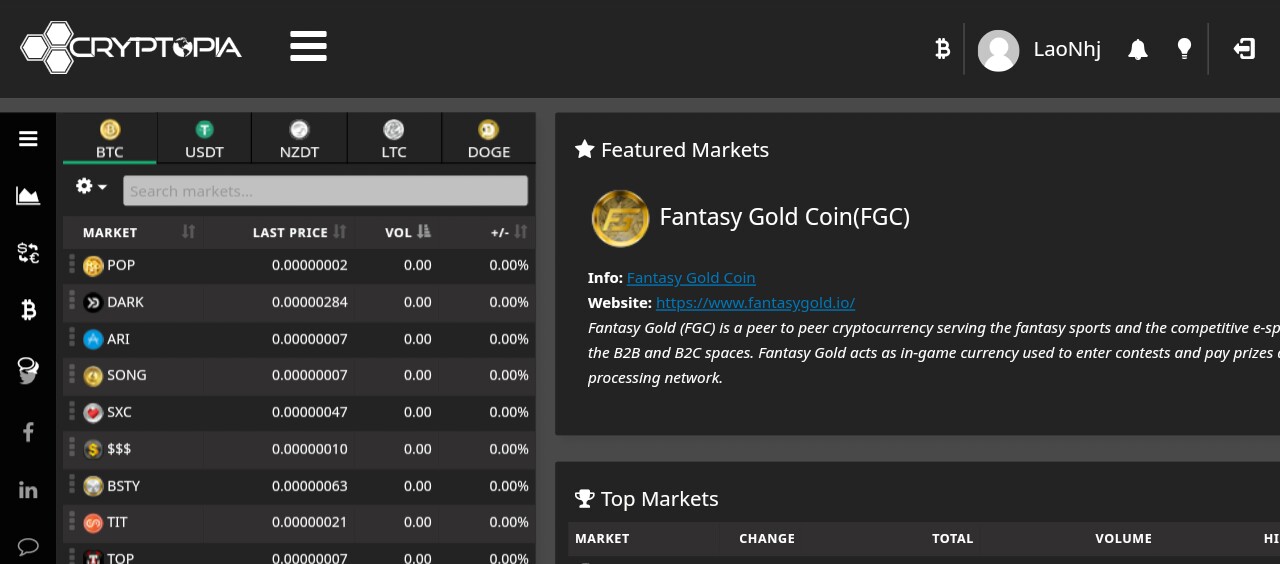Click the SXC coin icon

pyautogui.click(x=93, y=413)
